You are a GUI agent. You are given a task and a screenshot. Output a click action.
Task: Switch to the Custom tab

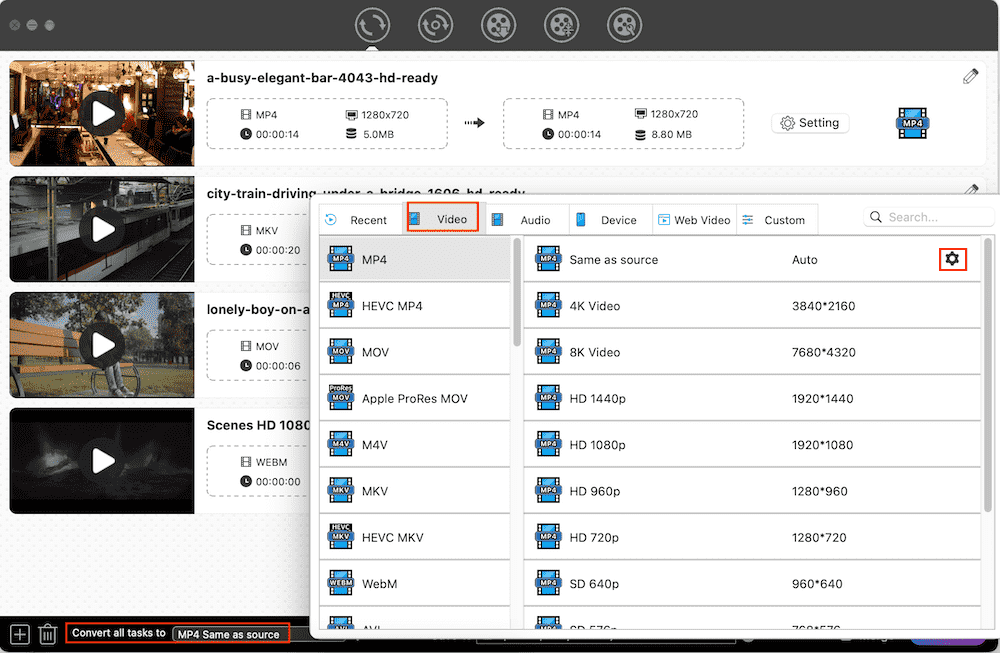pos(777,220)
